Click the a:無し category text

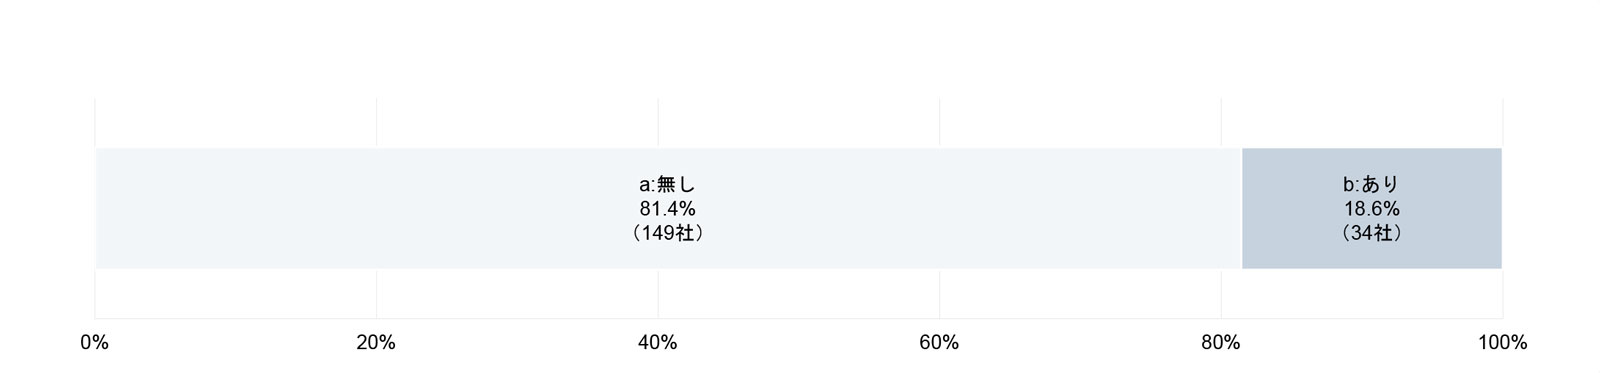pos(667,184)
